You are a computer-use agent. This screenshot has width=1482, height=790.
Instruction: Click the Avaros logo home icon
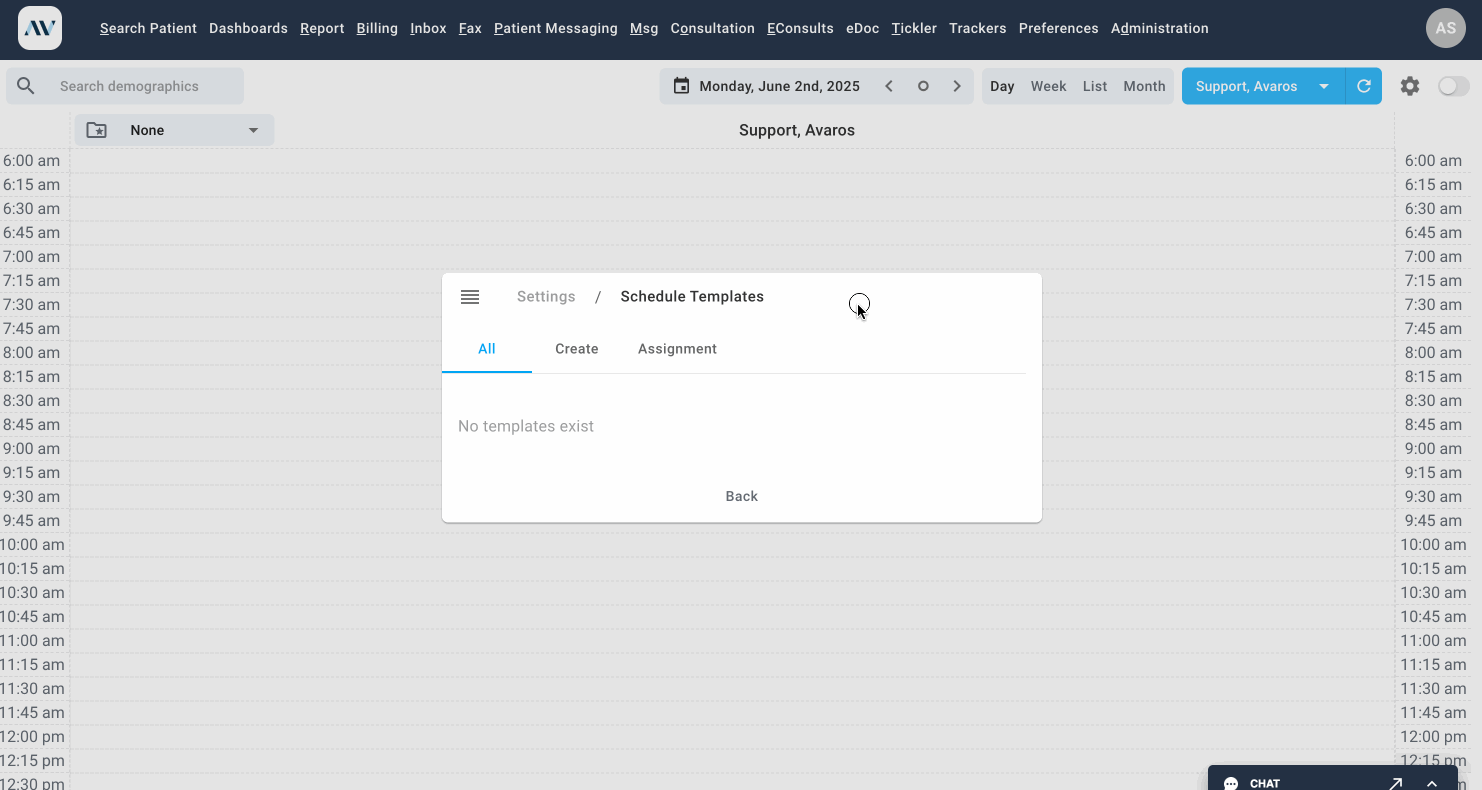click(40, 28)
